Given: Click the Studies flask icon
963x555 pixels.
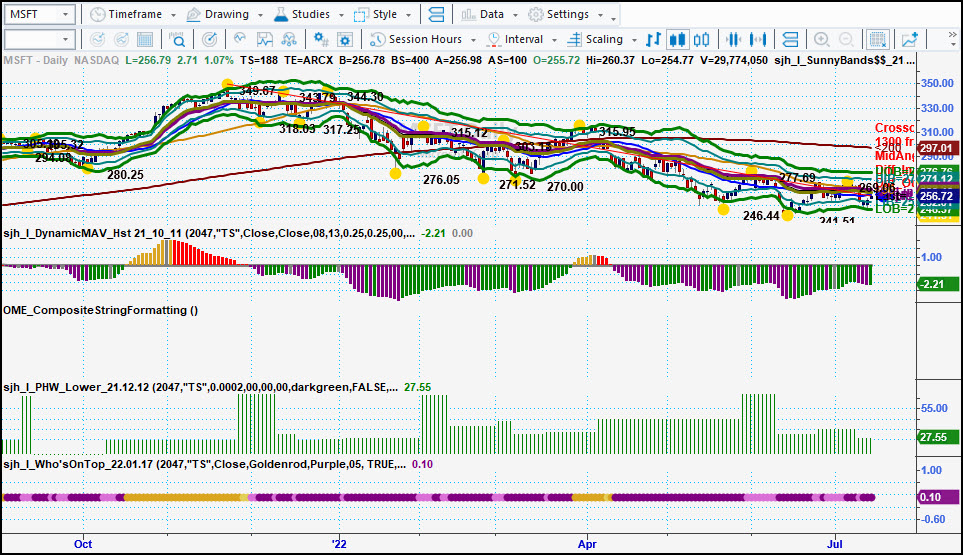Looking at the screenshot, I should (x=281, y=14).
